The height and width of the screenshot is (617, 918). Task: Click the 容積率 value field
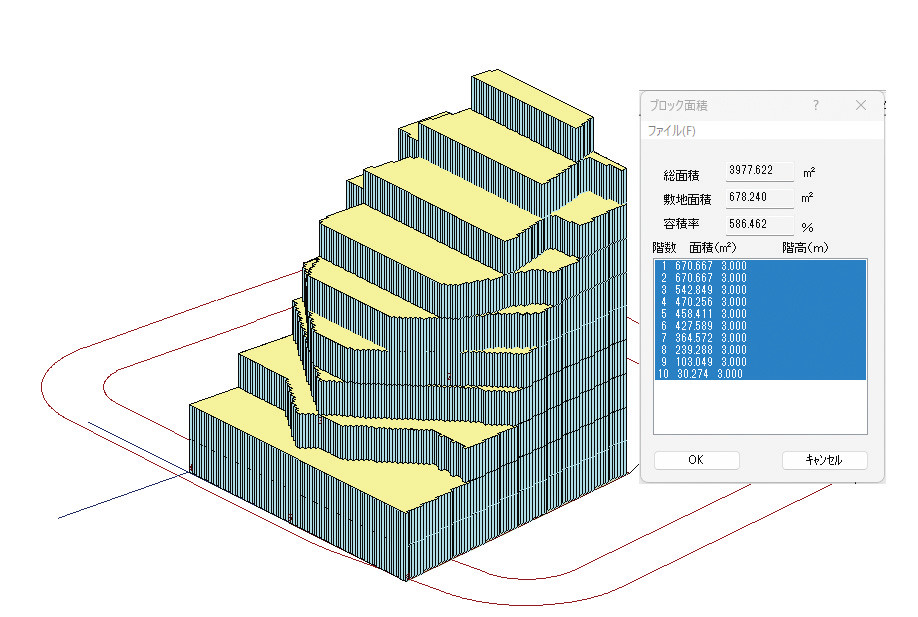tap(759, 224)
